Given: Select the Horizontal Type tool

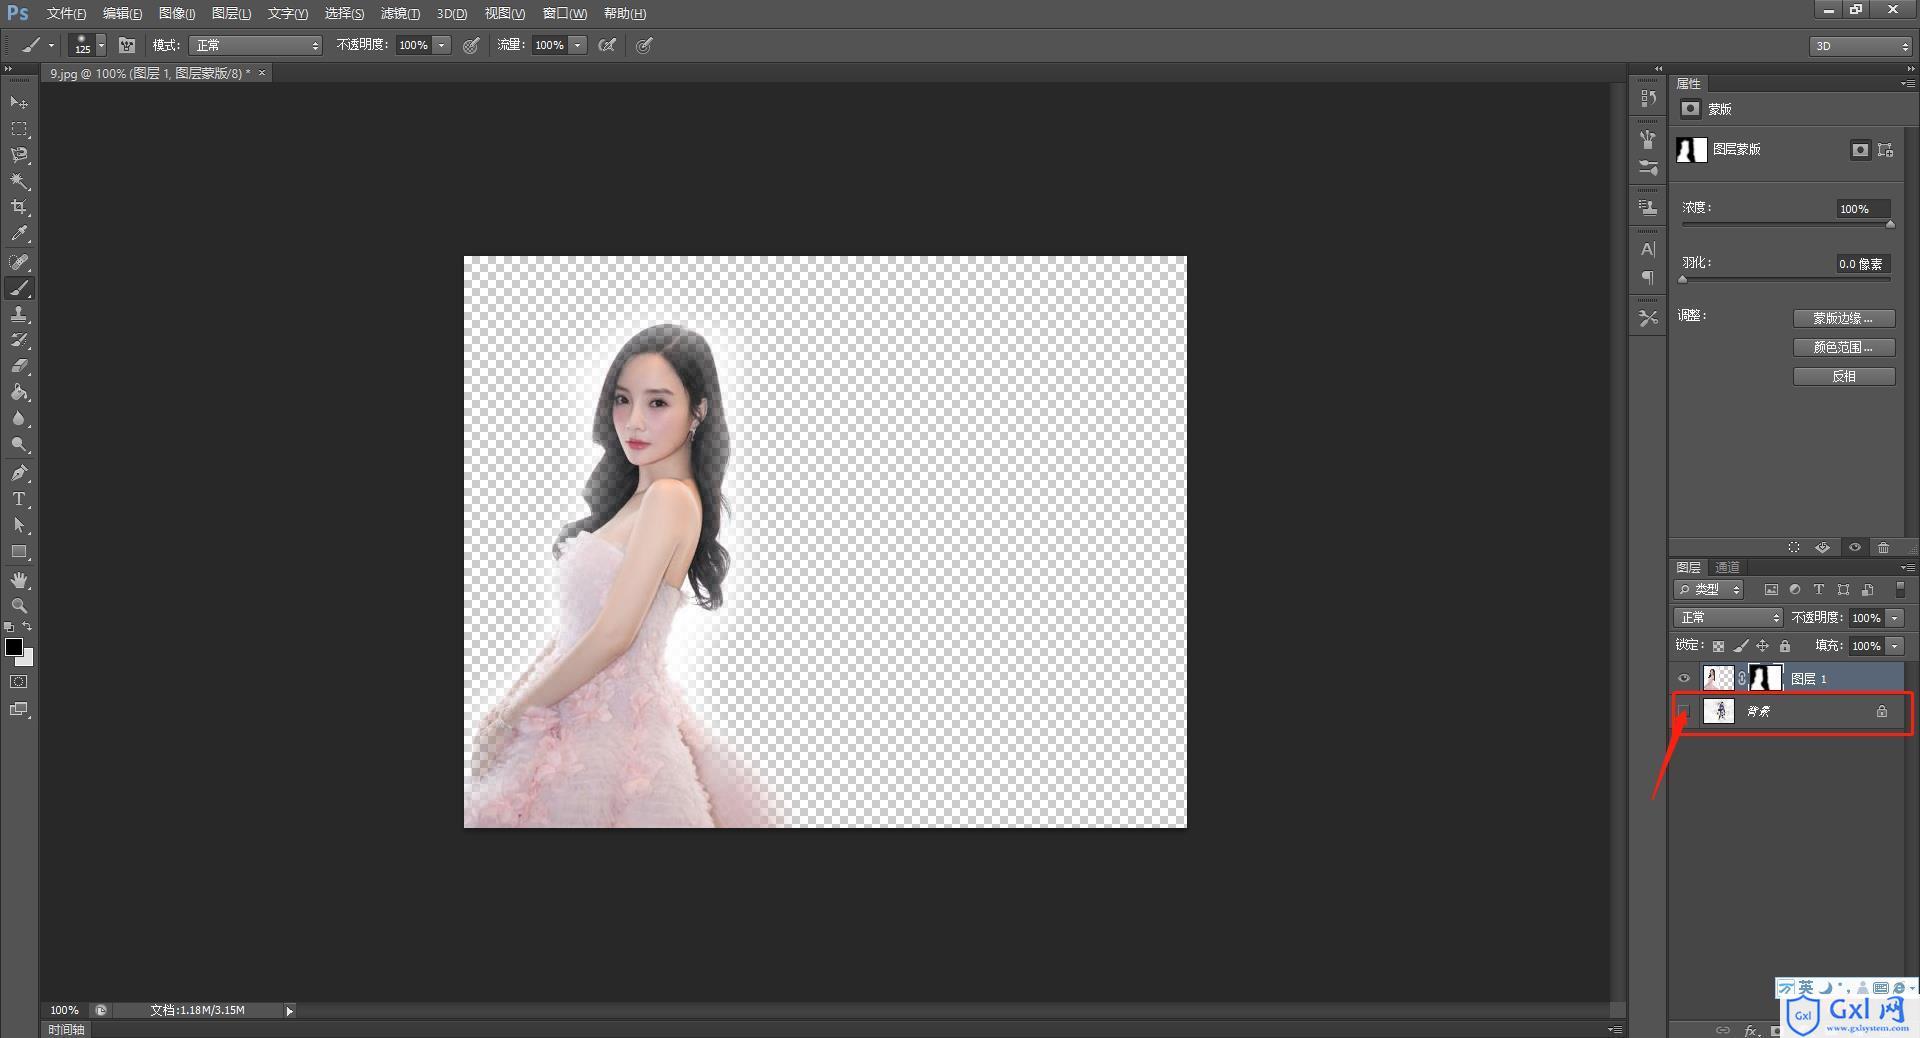Looking at the screenshot, I should [19, 499].
